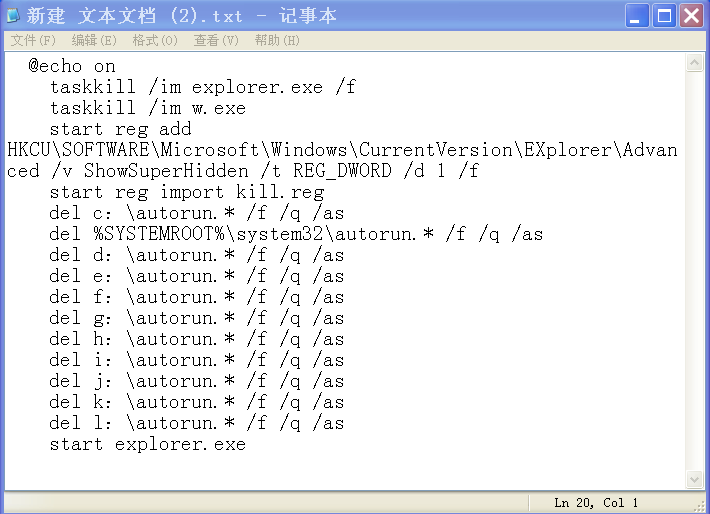Click the Notepad icon in the title bar

pos(14,16)
